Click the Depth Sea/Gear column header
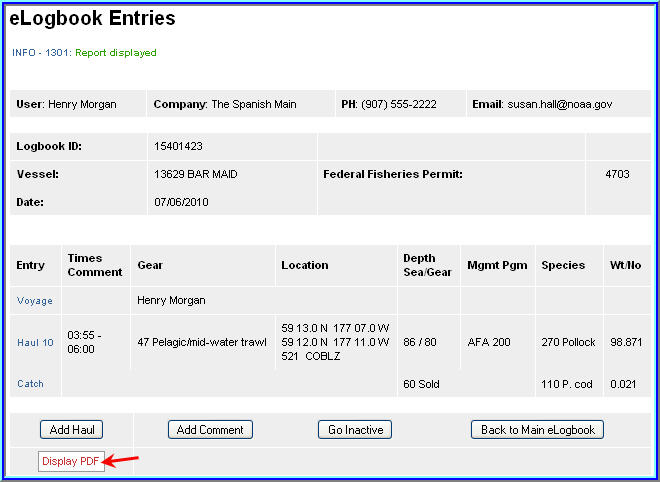The width and height of the screenshot is (660, 482). pos(427,265)
